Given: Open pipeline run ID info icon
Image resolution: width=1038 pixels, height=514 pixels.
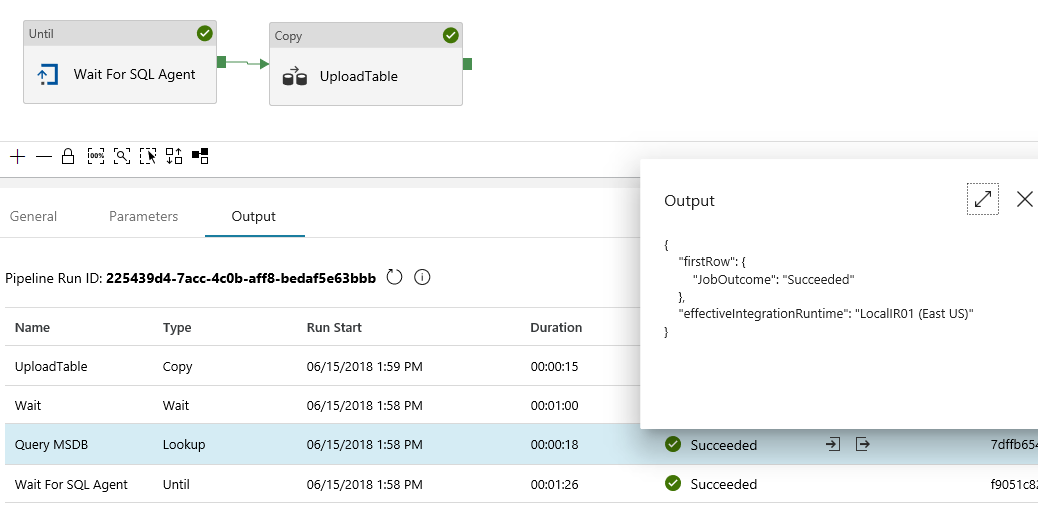Looking at the screenshot, I should pyautogui.click(x=422, y=277).
